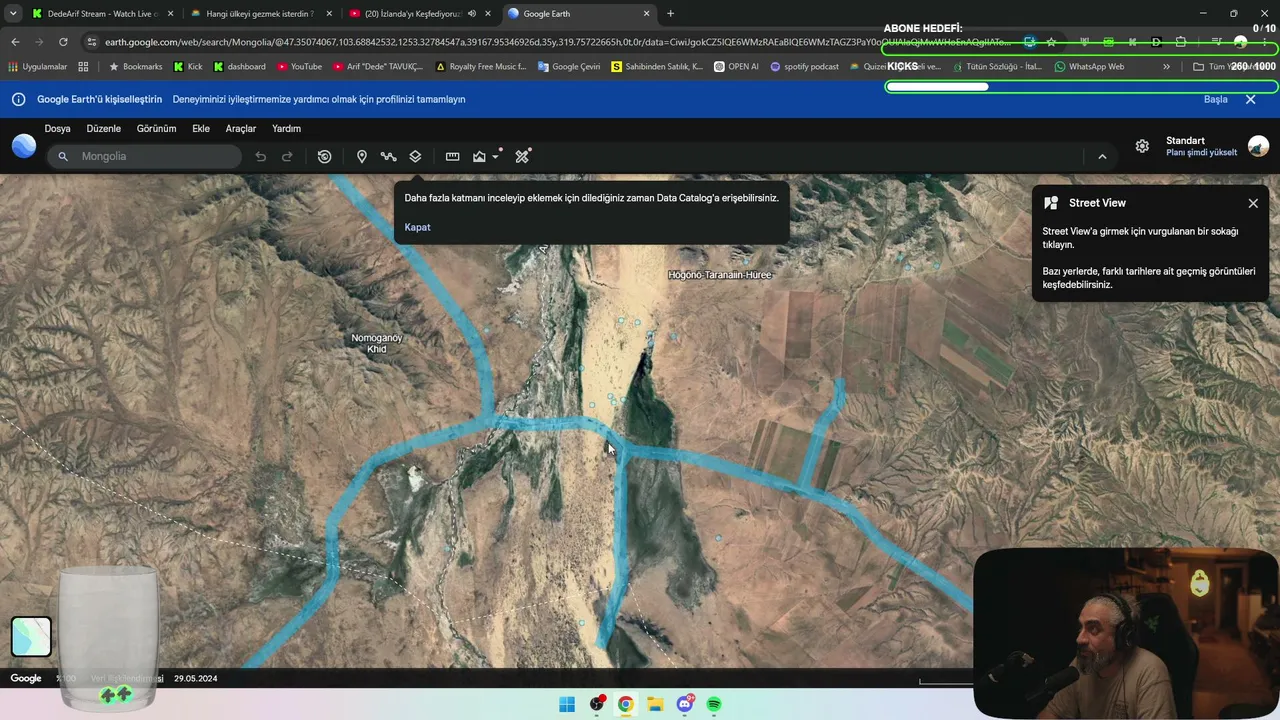
Task: Open the Ekle menu
Action: point(201,129)
